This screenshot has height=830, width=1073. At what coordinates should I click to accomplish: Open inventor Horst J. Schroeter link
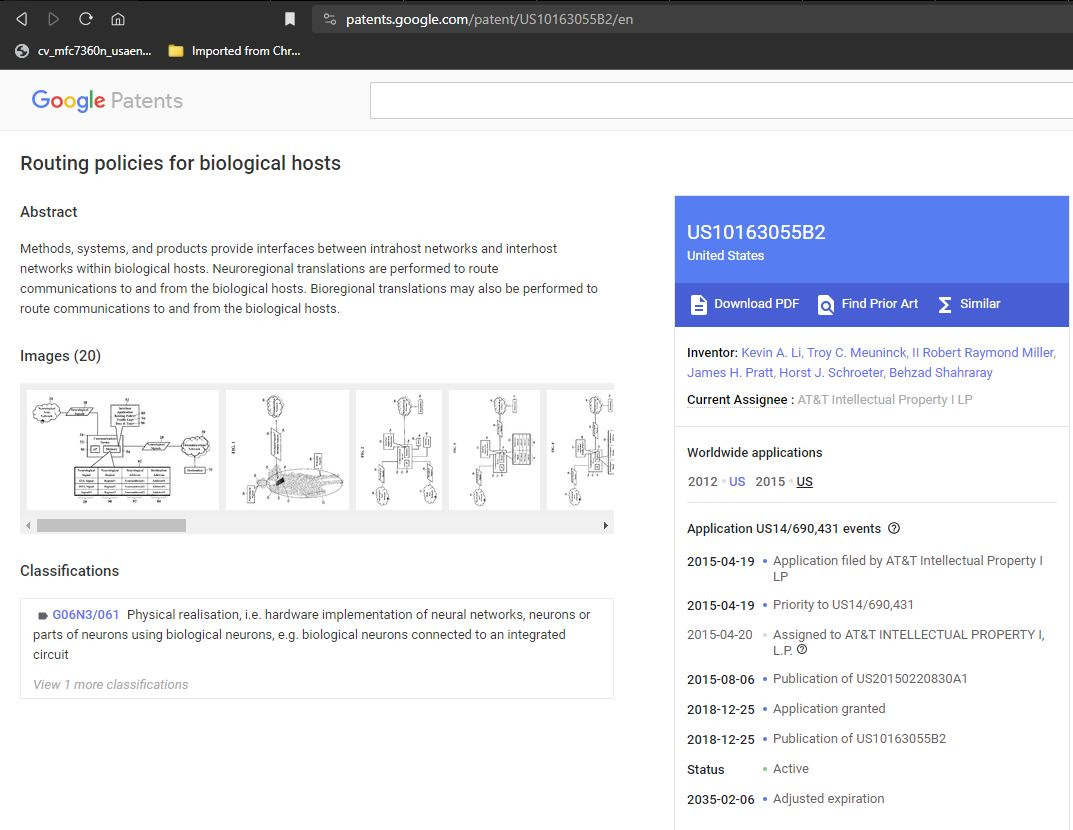pyautogui.click(x=831, y=372)
